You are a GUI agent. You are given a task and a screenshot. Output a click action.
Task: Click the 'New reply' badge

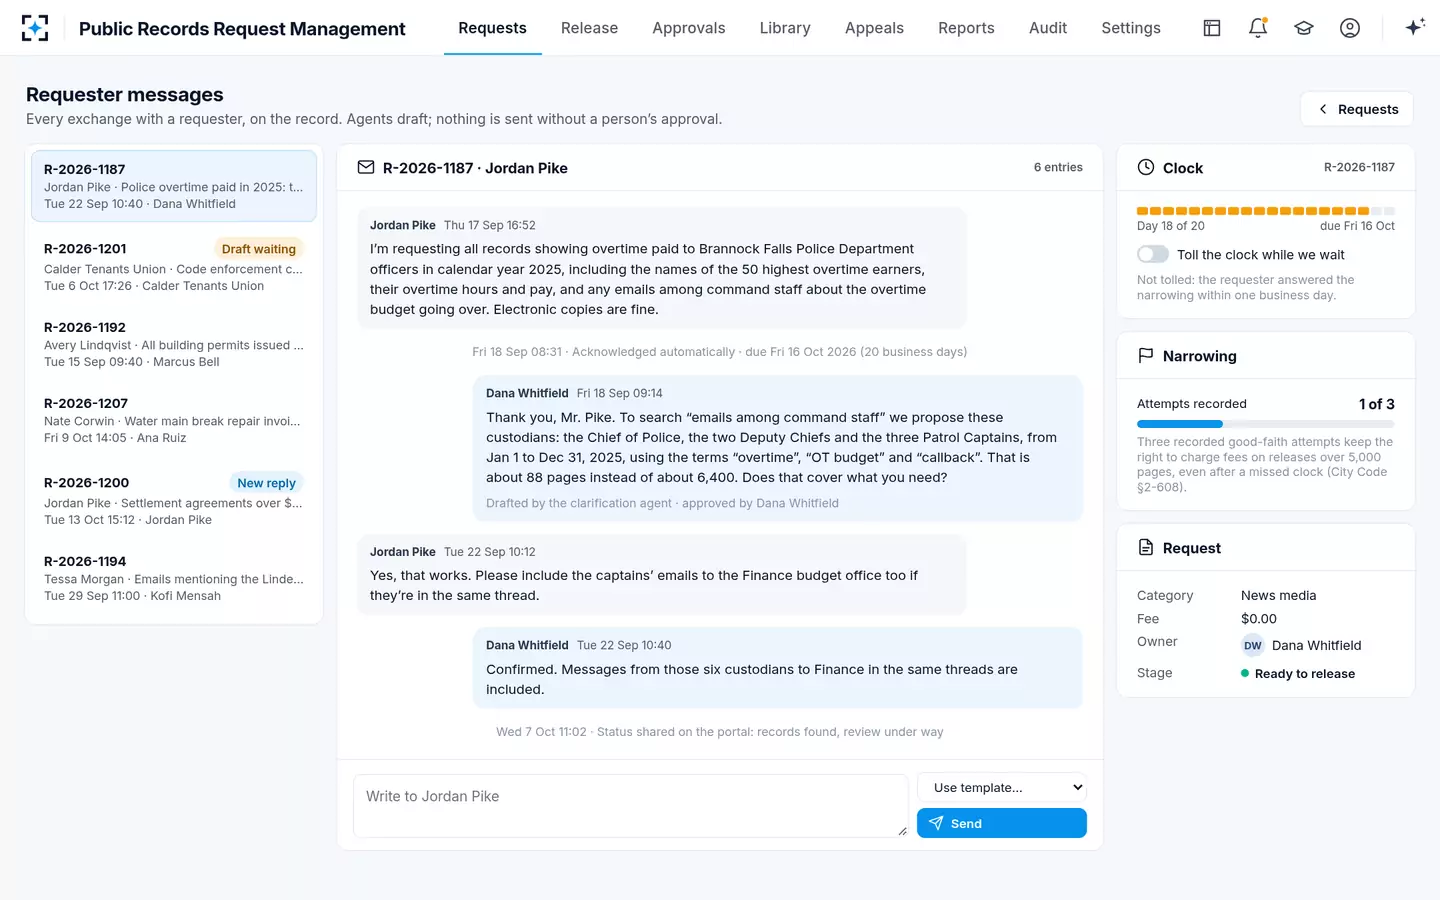pos(266,483)
